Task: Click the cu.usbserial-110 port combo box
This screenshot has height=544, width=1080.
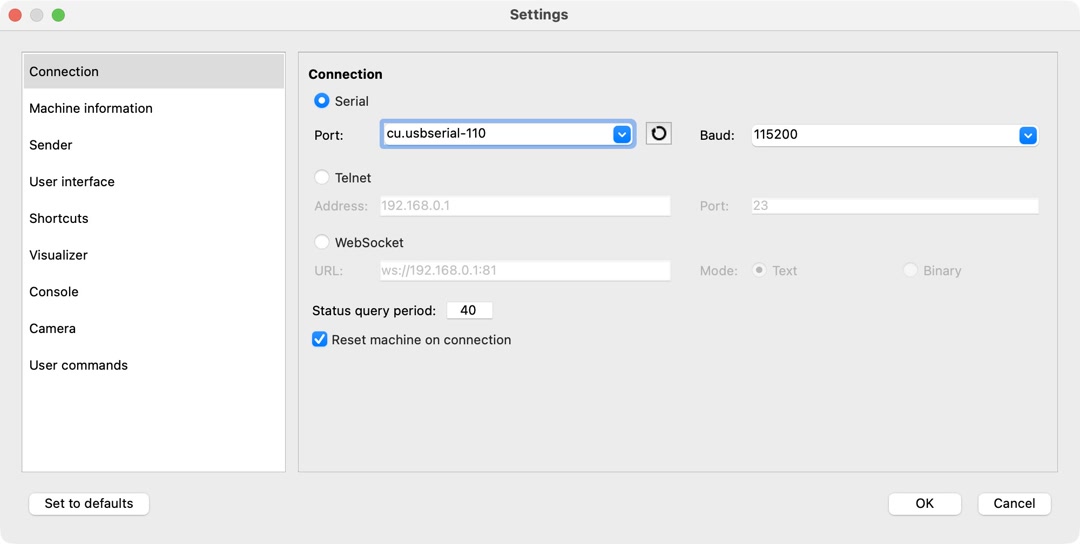Action: click(x=497, y=134)
